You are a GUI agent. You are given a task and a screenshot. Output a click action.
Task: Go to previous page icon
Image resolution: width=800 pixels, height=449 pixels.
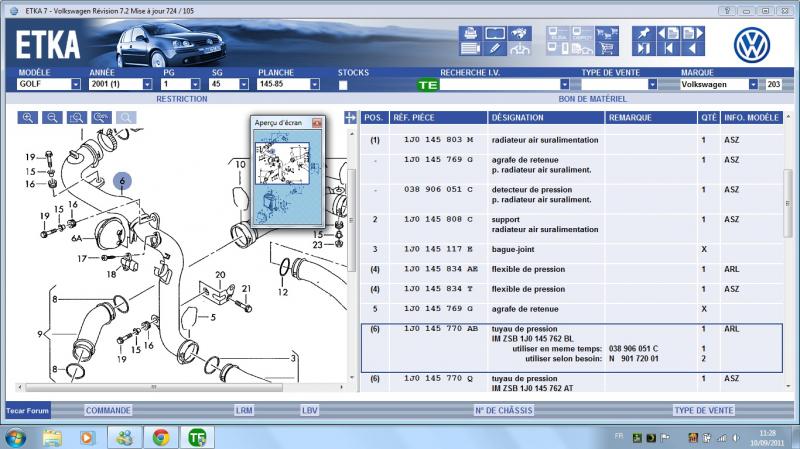click(668, 33)
